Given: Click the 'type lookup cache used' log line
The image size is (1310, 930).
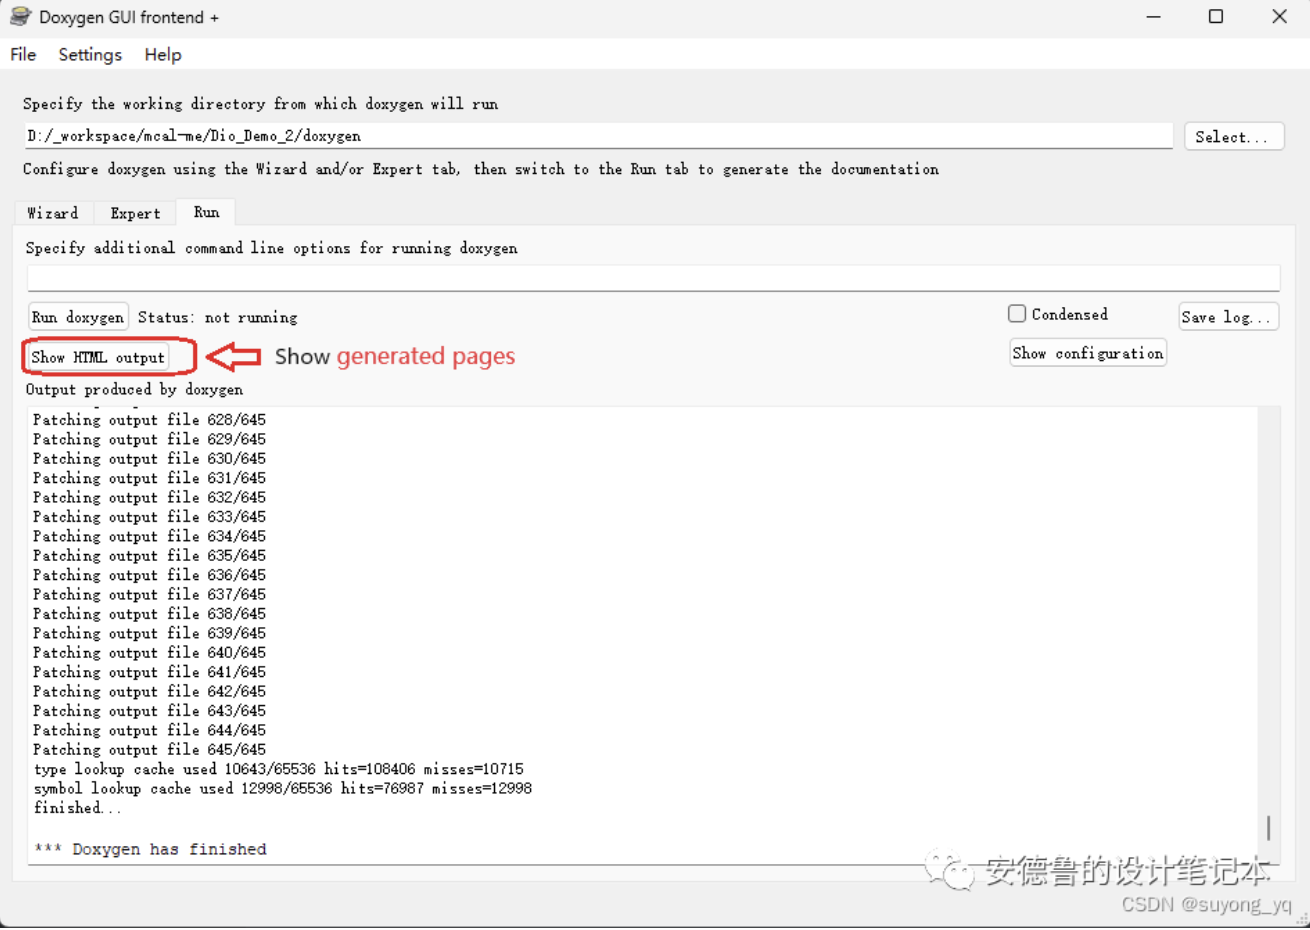Looking at the screenshot, I should point(278,769).
